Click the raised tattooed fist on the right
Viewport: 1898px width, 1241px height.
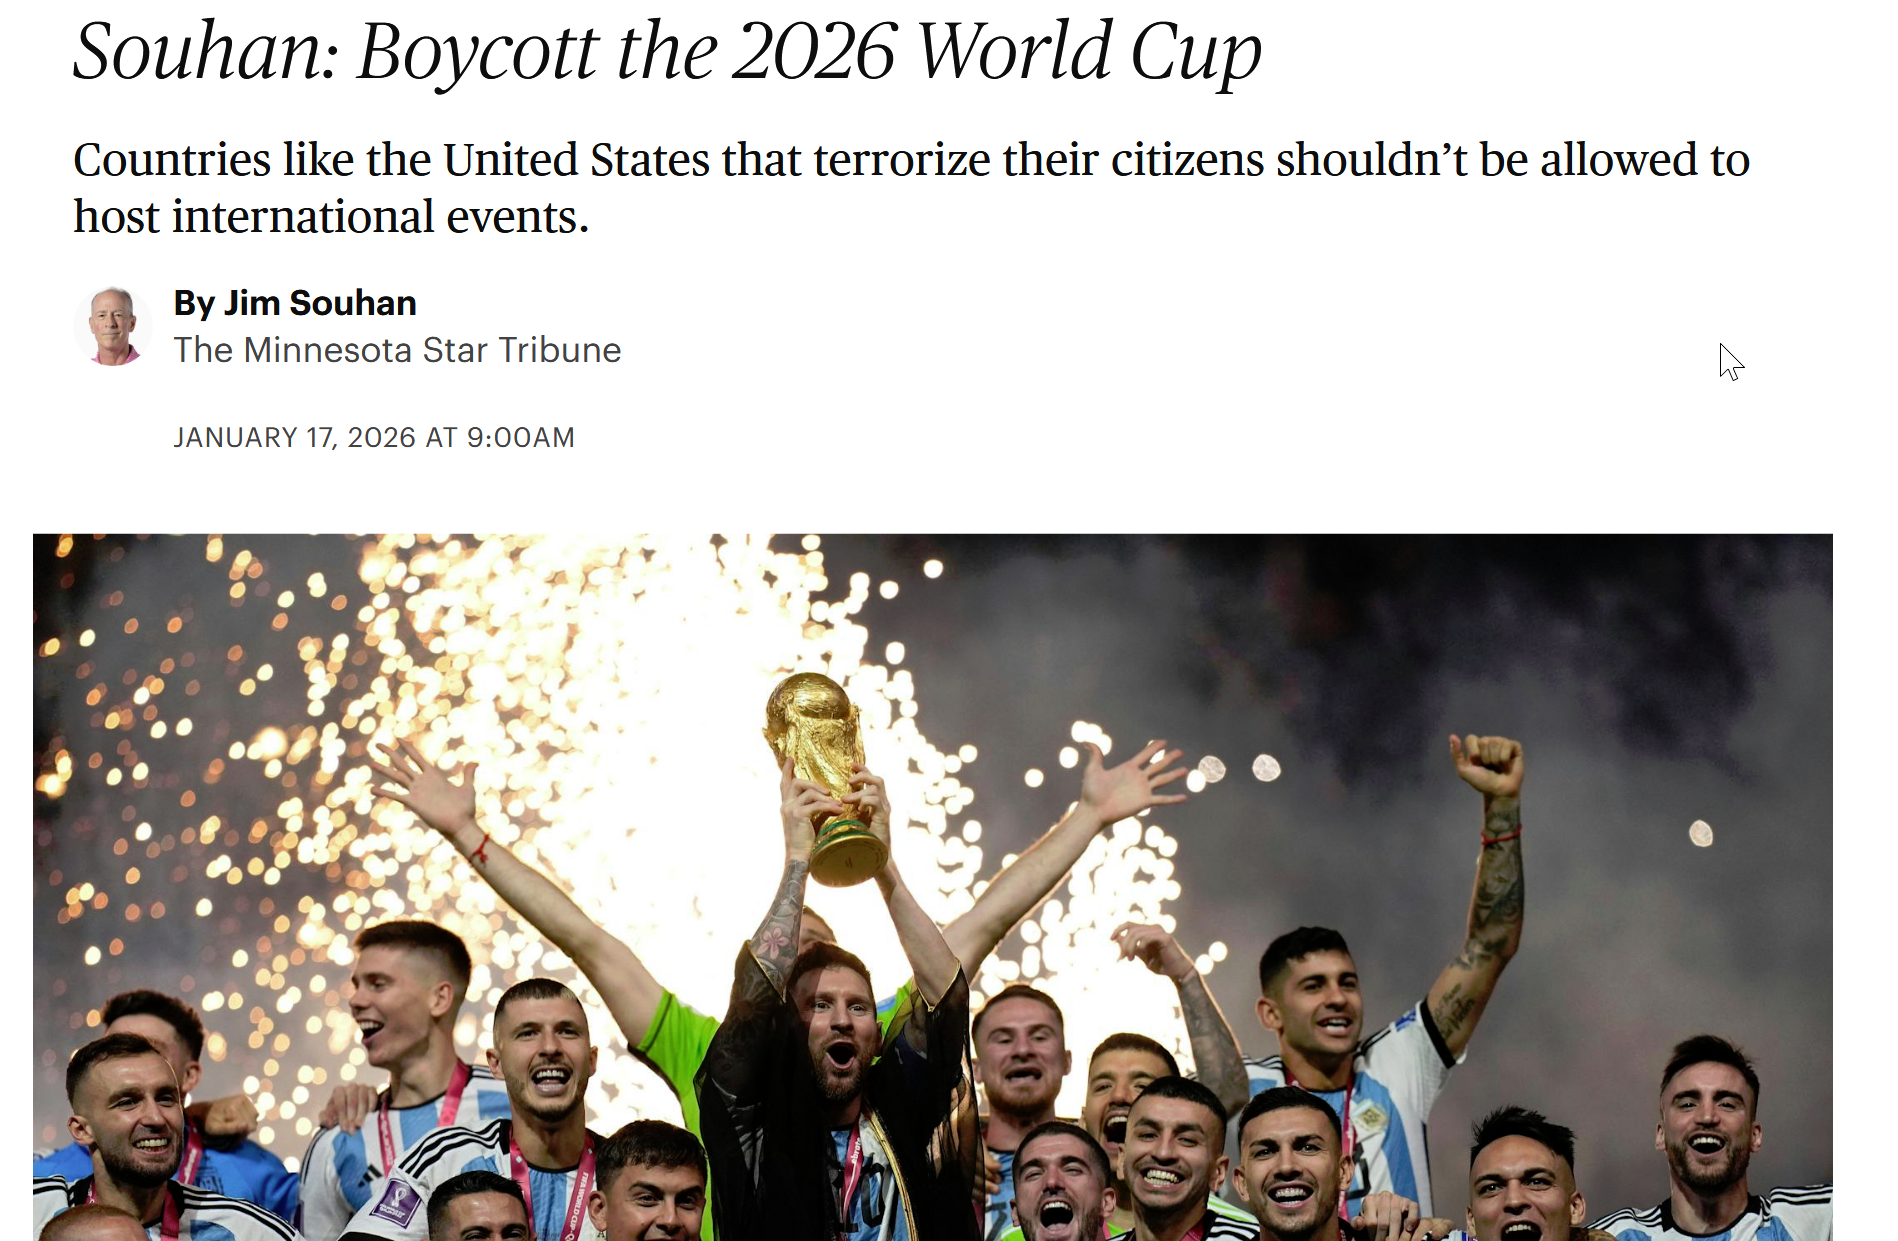tap(1488, 766)
